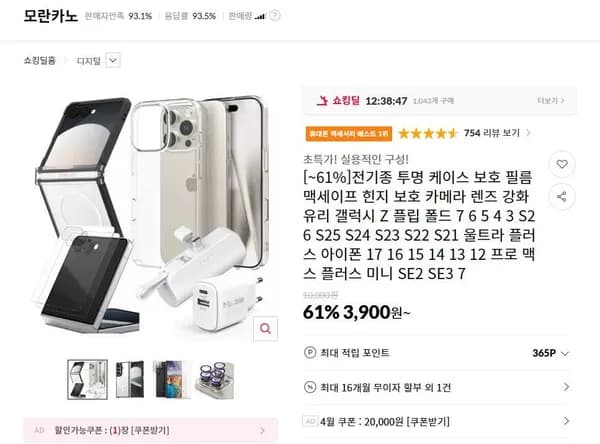The width and height of the screenshot is (600, 444).
Task: Click the 더보기 link in 쇼킹딜 bar
Action: point(551,100)
